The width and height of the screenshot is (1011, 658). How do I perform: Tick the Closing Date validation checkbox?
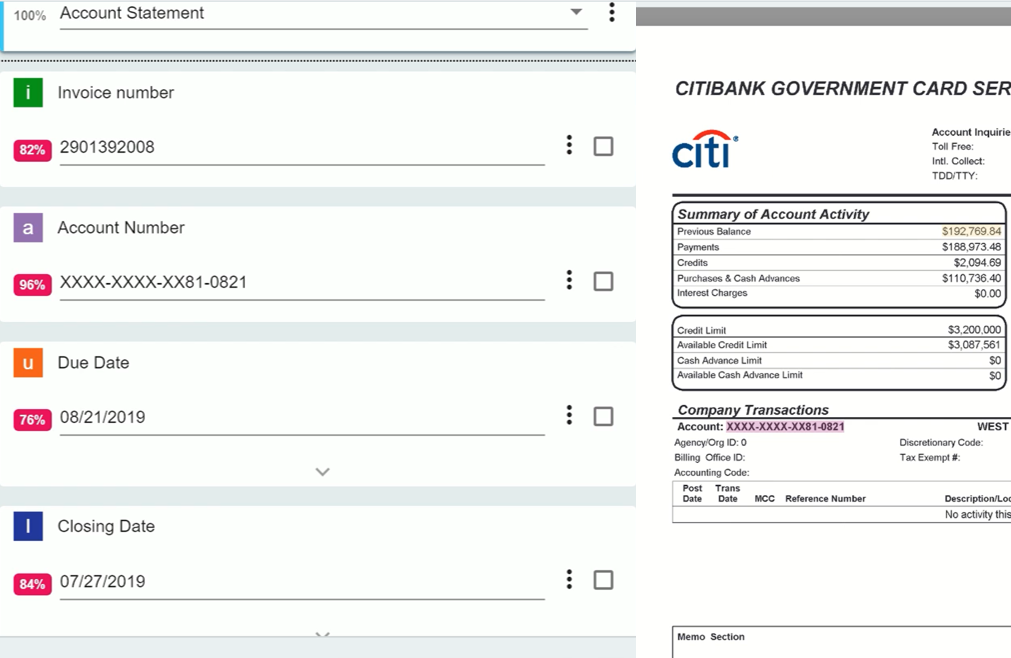point(604,580)
